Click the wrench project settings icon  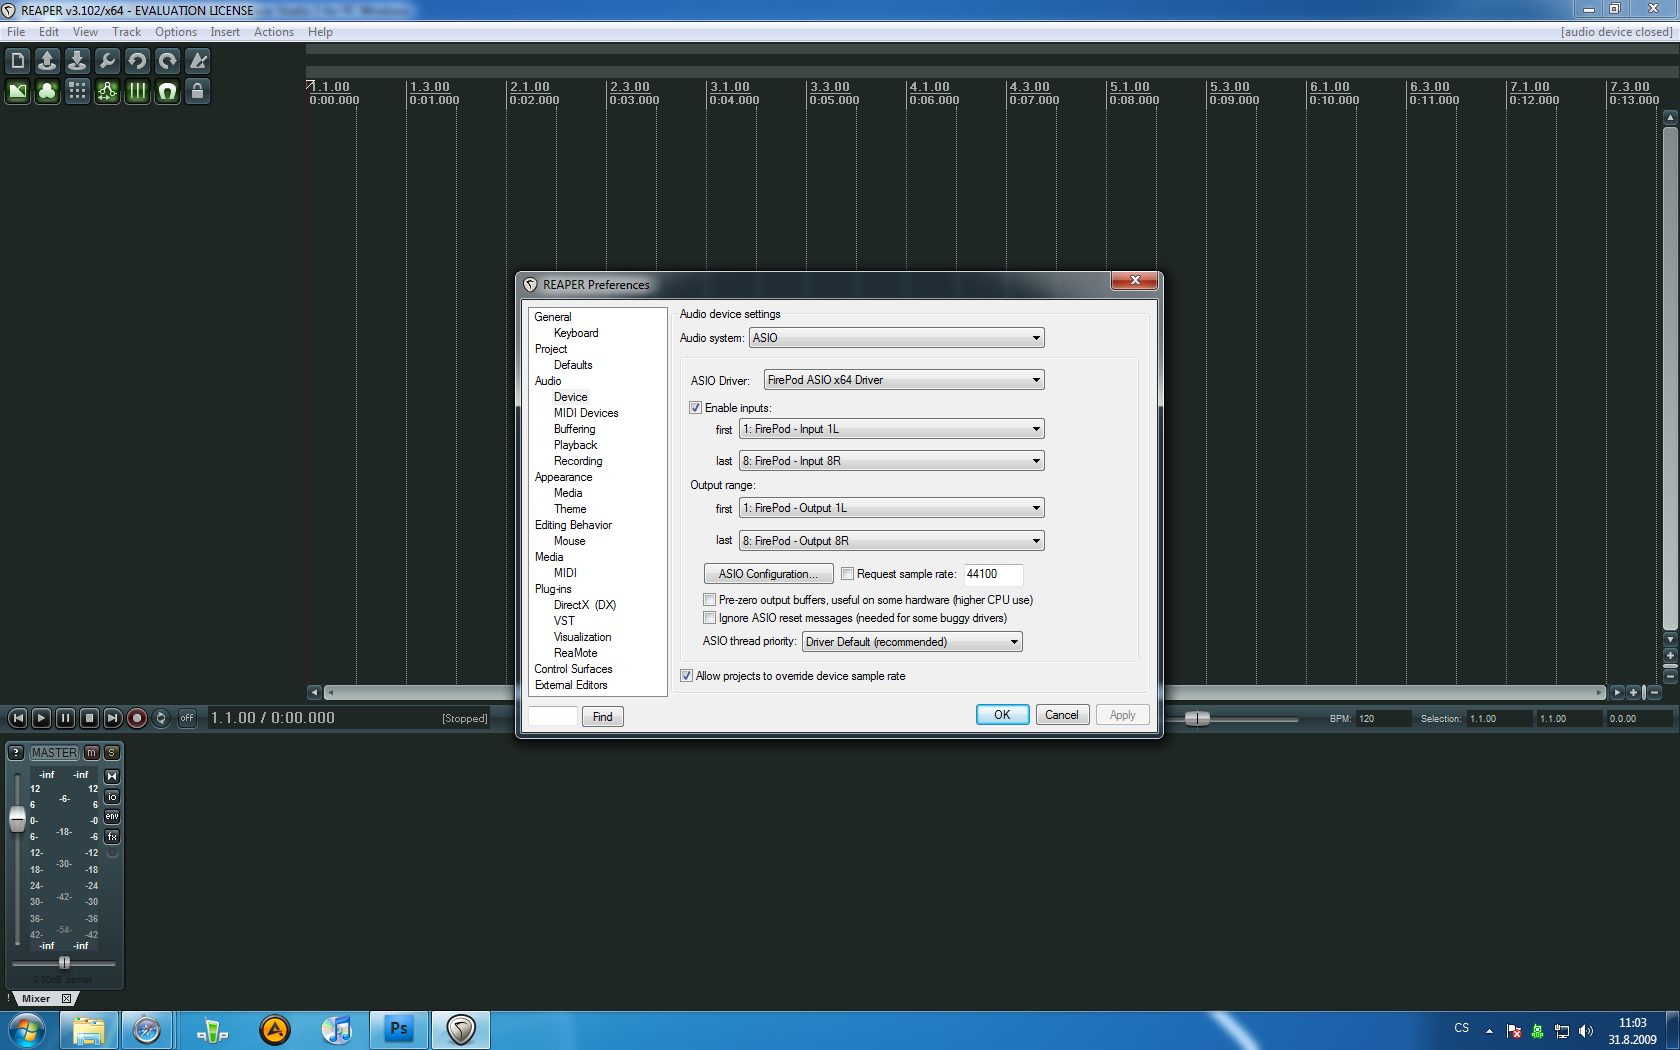pos(107,61)
